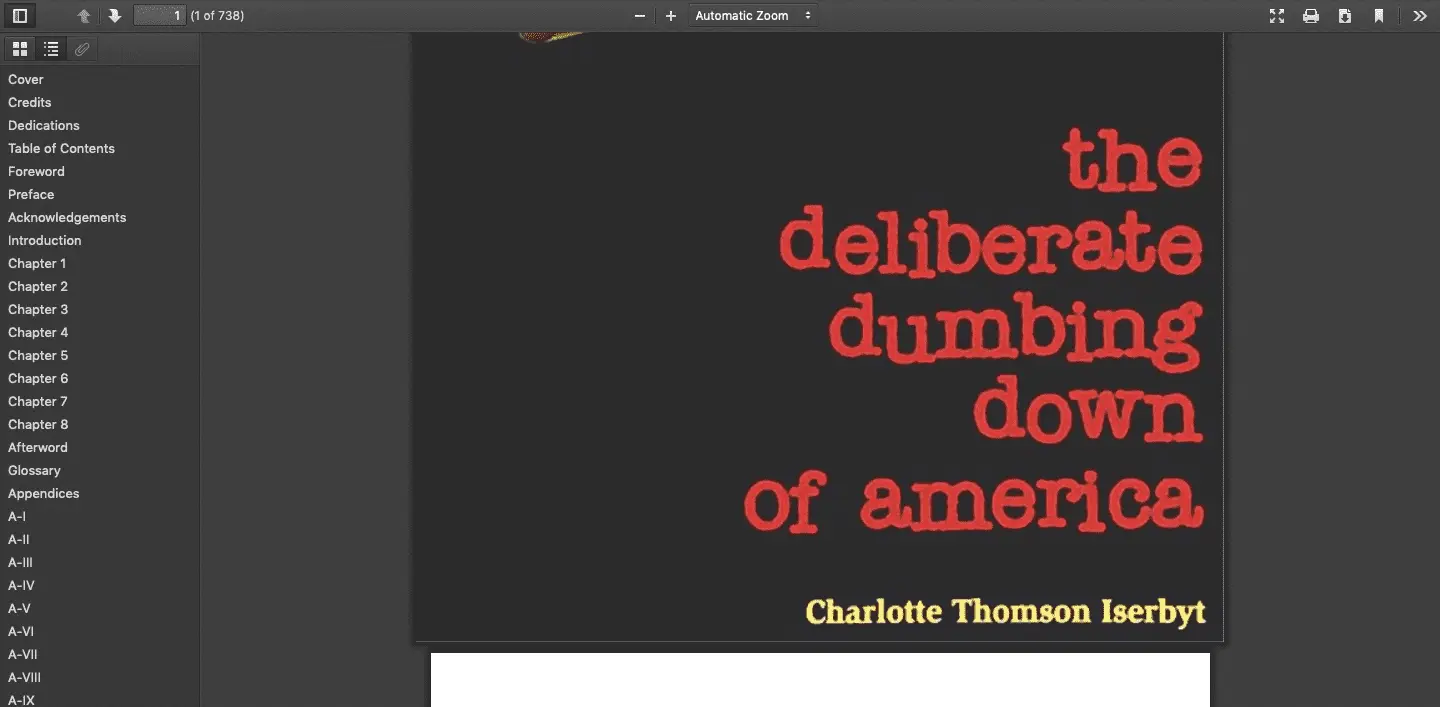Show thumbnails view in sidebar
1440x707 pixels.
pos(20,49)
